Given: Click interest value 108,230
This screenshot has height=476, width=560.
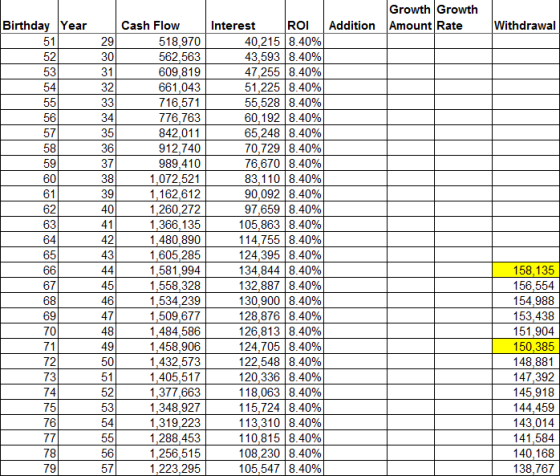Looking at the screenshot, I should [259, 454].
